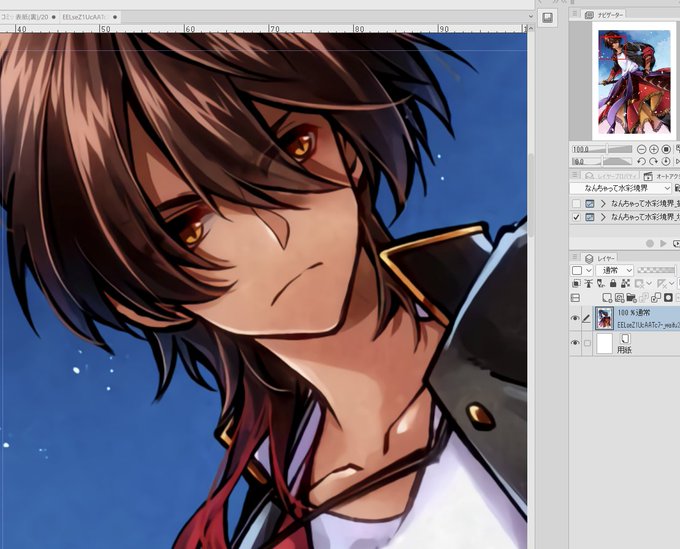This screenshot has width=680, height=549.
Task: Click transfer to lower layer icon
Action: click(x=644, y=297)
